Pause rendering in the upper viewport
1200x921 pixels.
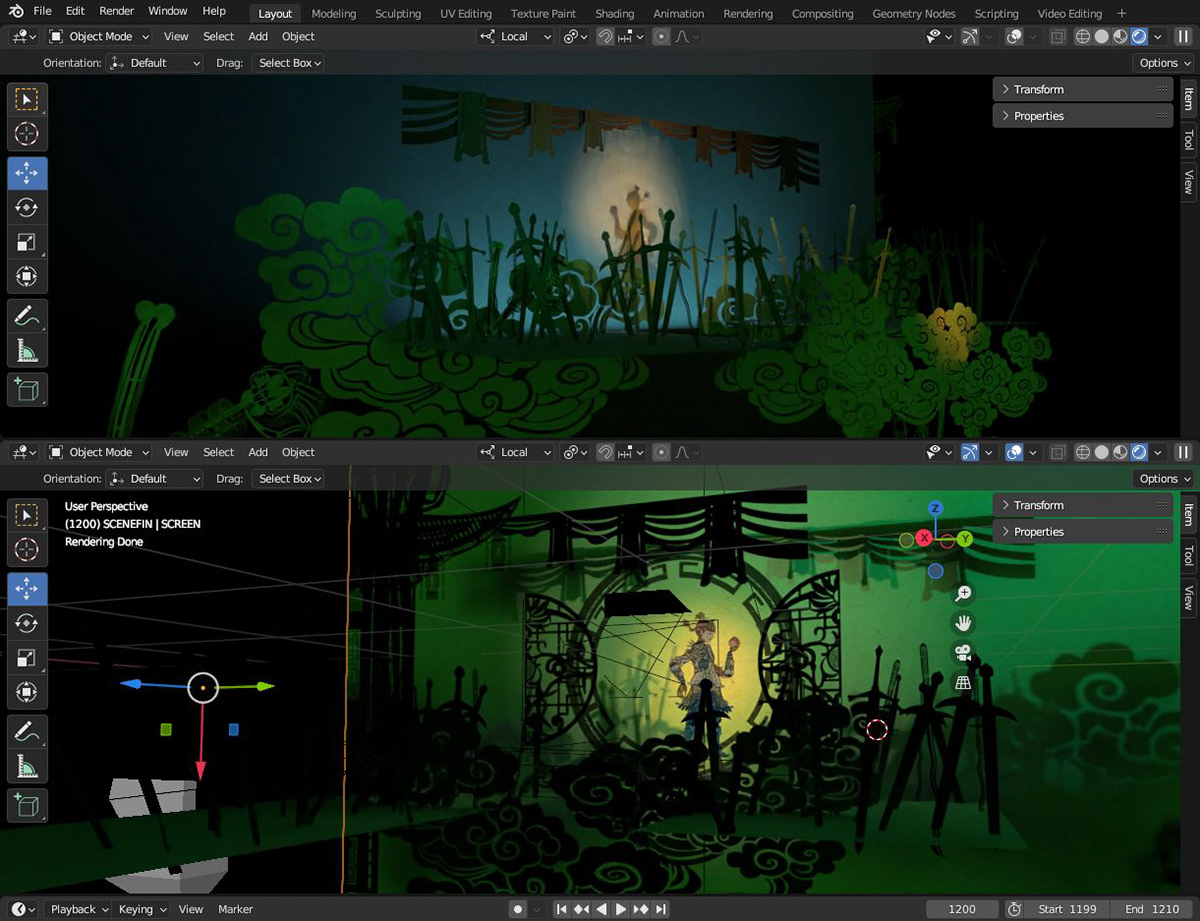coord(1183,36)
